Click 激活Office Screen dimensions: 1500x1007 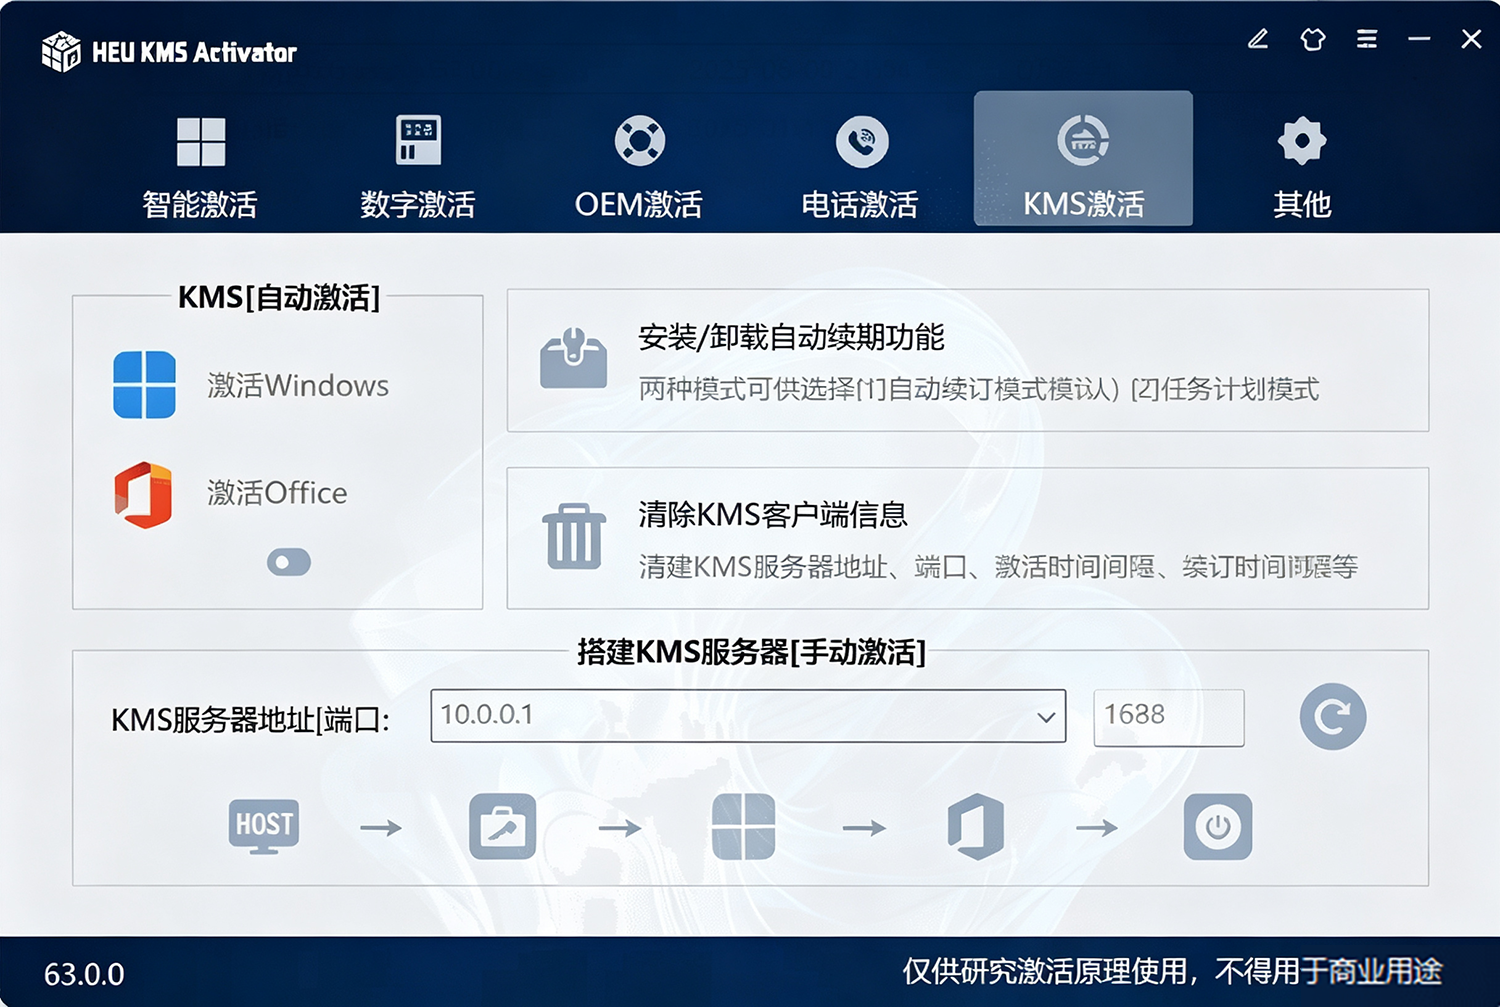(277, 493)
